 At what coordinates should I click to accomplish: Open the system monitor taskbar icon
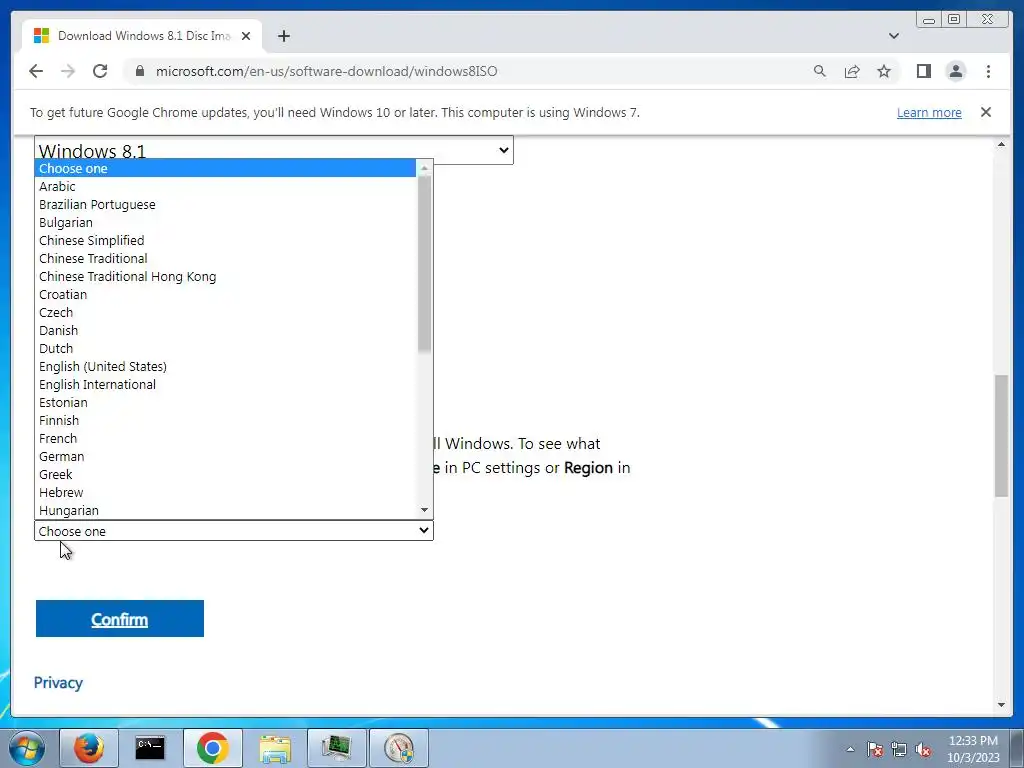point(336,748)
